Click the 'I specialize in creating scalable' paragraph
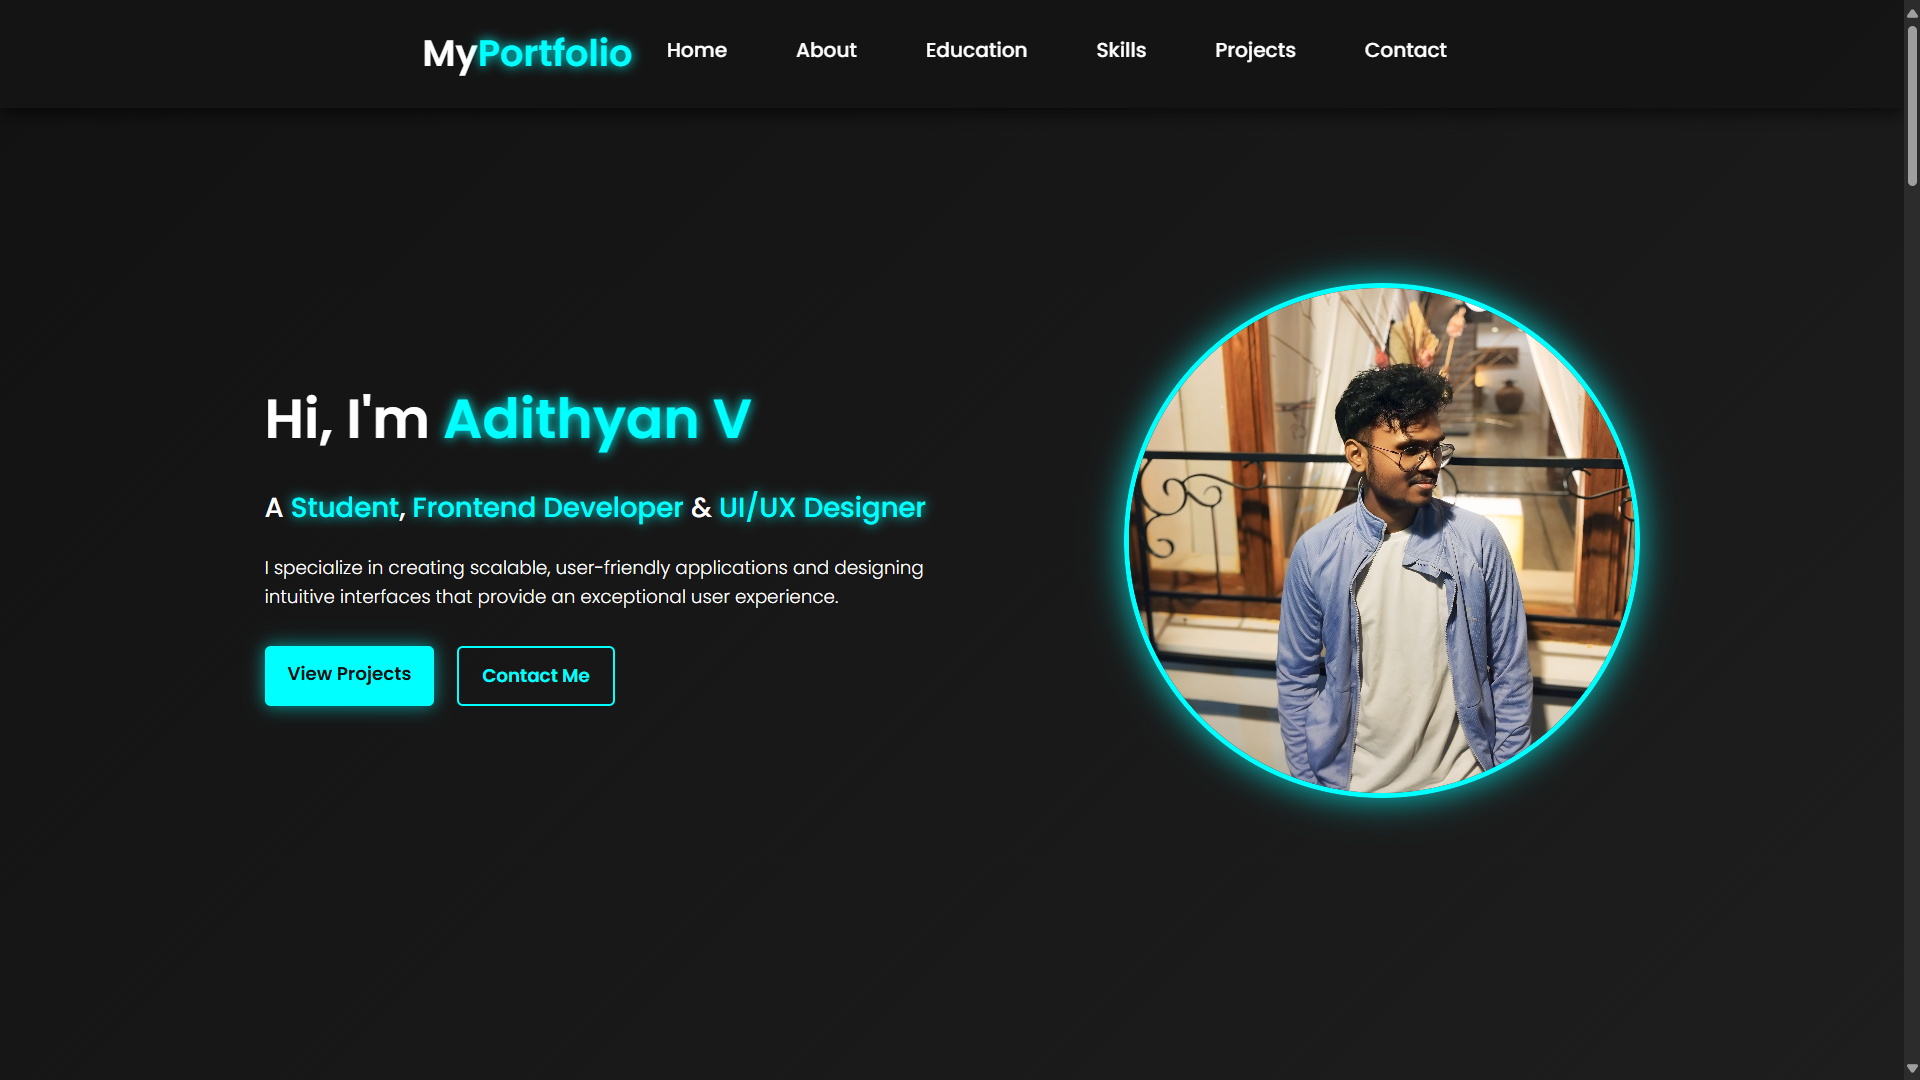1920x1080 pixels. [x=594, y=582]
